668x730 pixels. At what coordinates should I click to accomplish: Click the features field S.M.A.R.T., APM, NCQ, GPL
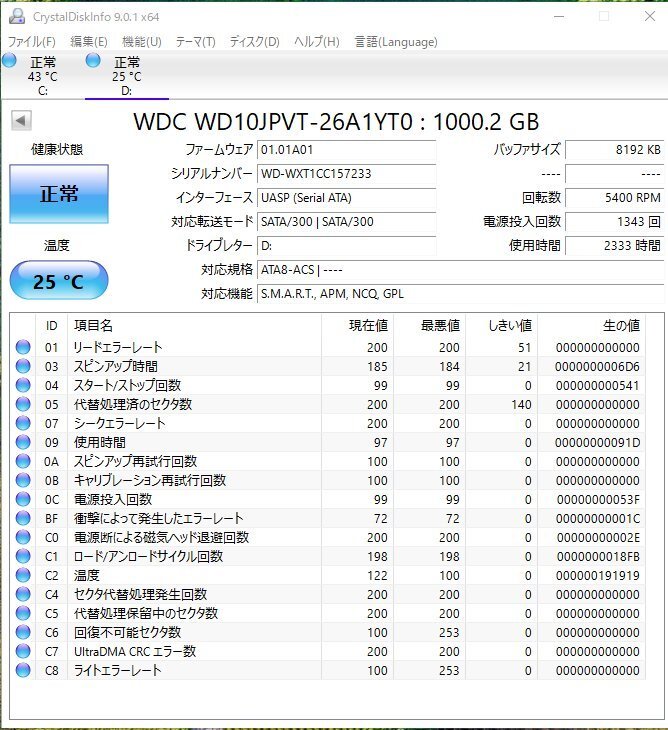click(x=460, y=293)
